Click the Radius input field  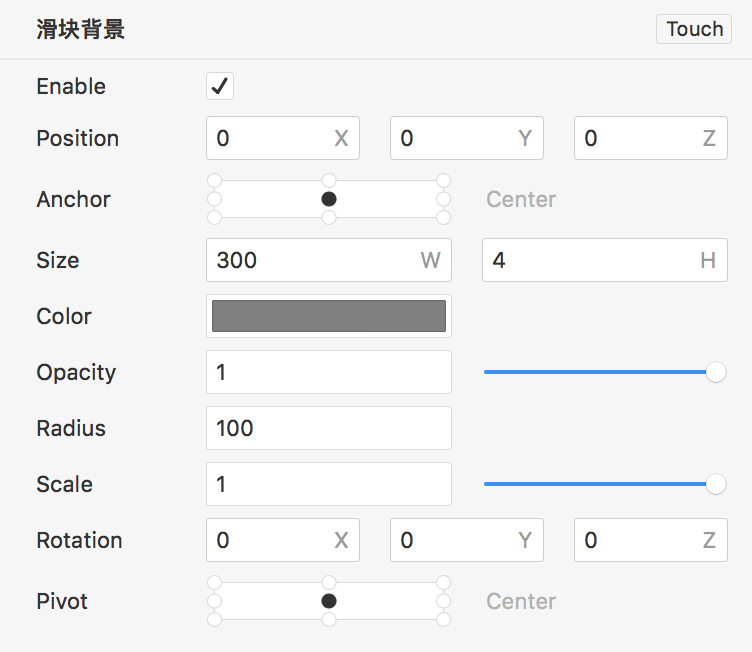[x=329, y=428]
